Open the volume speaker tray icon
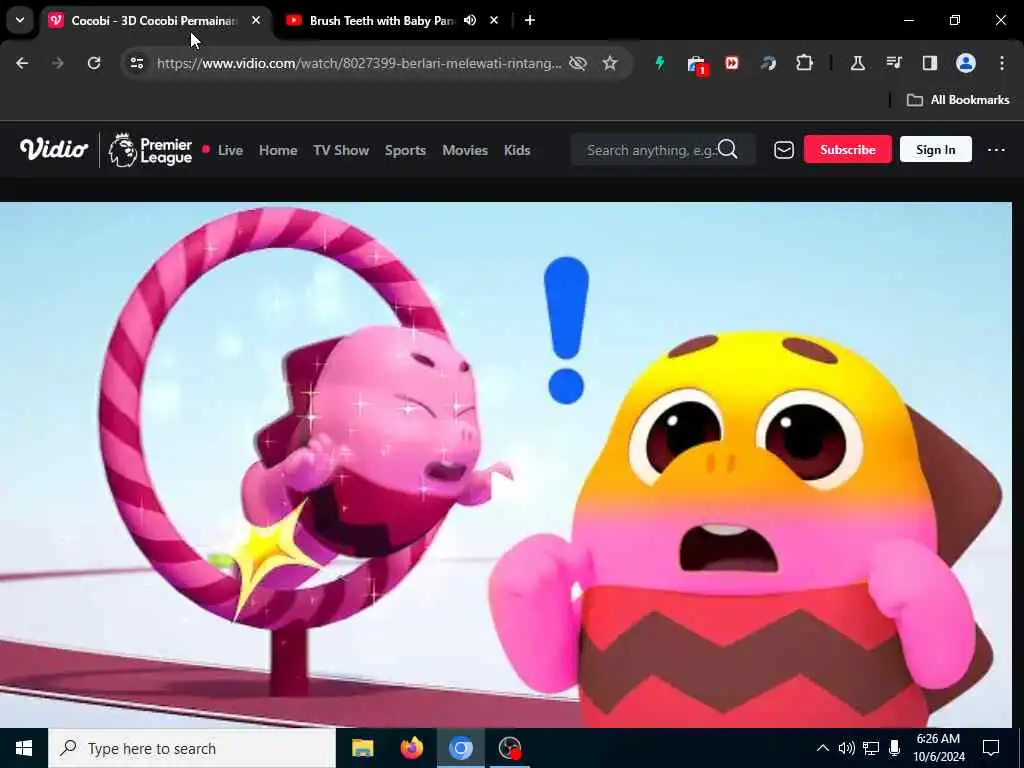Image resolution: width=1024 pixels, height=768 pixels. tap(846, 748)
